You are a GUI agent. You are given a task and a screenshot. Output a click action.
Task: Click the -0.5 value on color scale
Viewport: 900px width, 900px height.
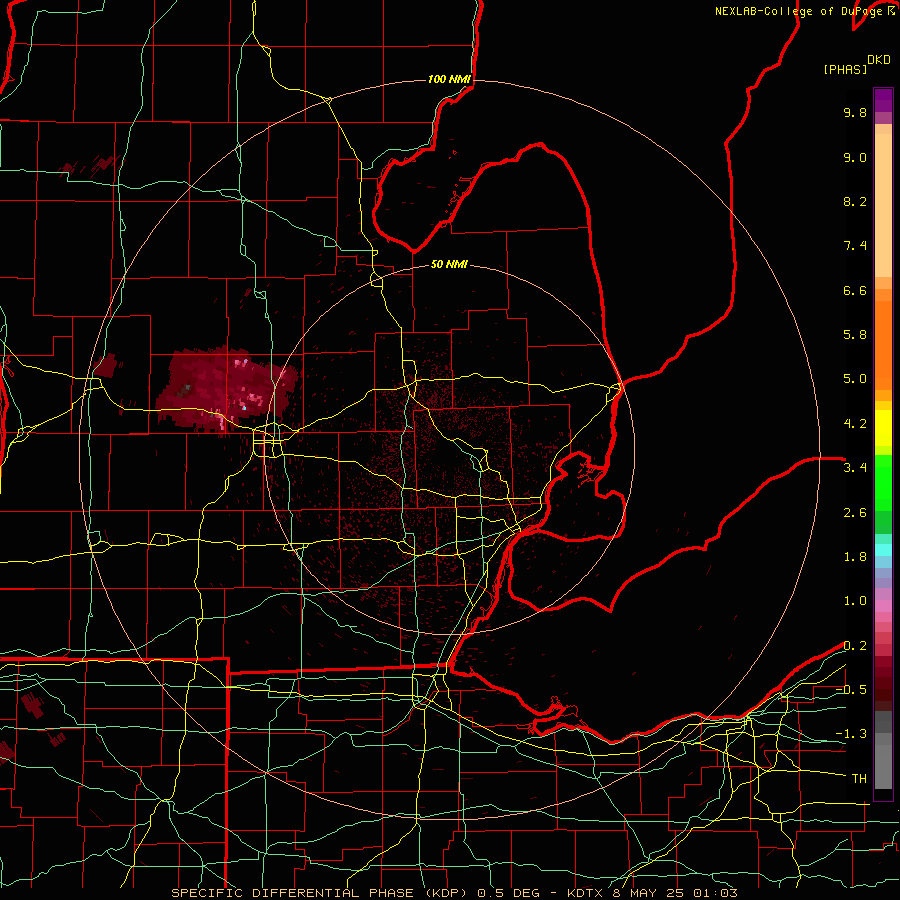851,690
